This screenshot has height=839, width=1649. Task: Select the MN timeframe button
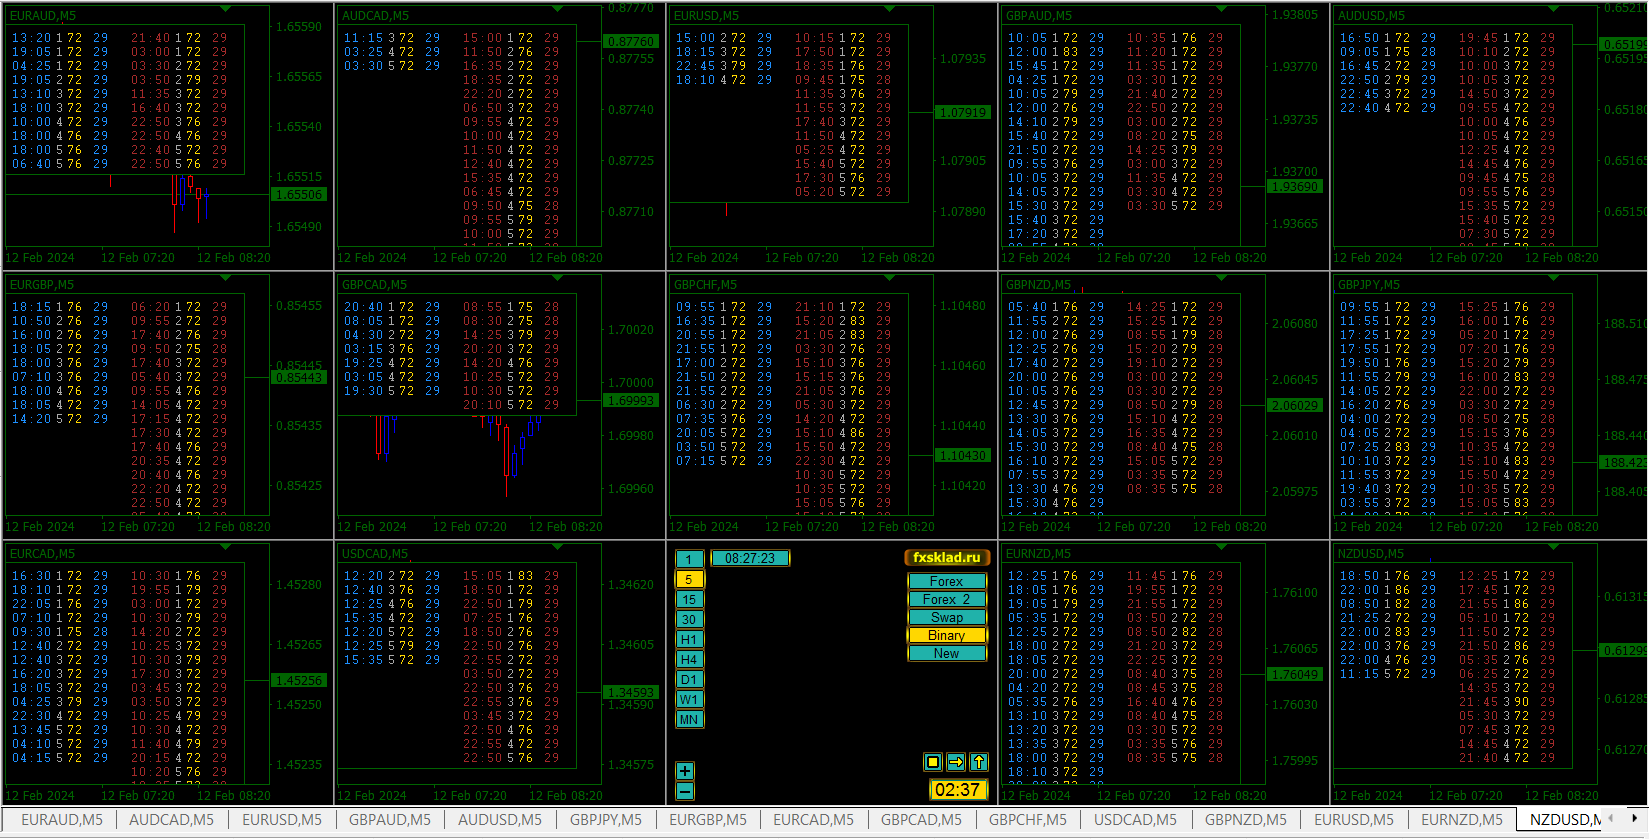(689, 719)
